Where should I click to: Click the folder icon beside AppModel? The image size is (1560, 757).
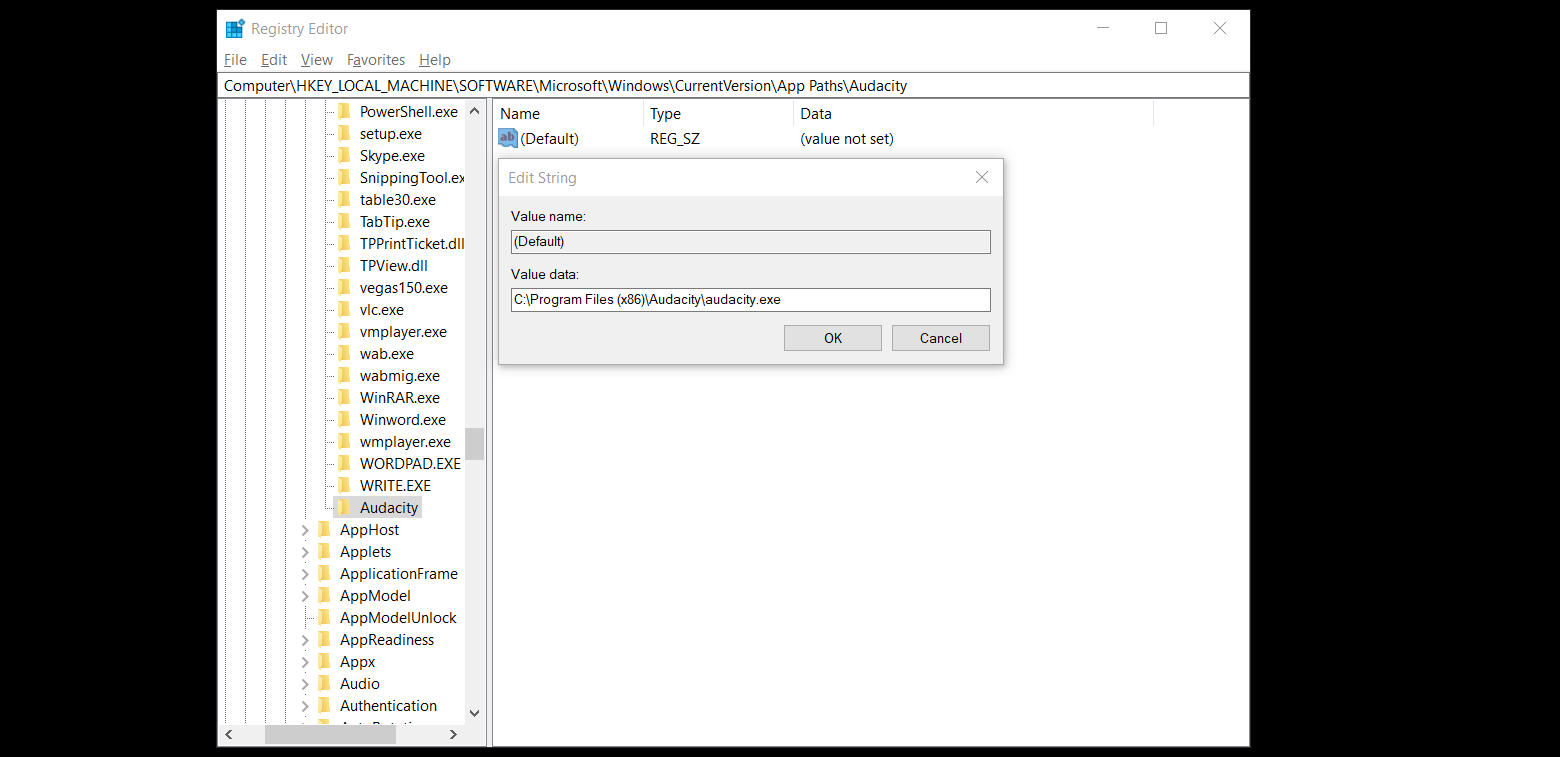[x=324, y=595]
